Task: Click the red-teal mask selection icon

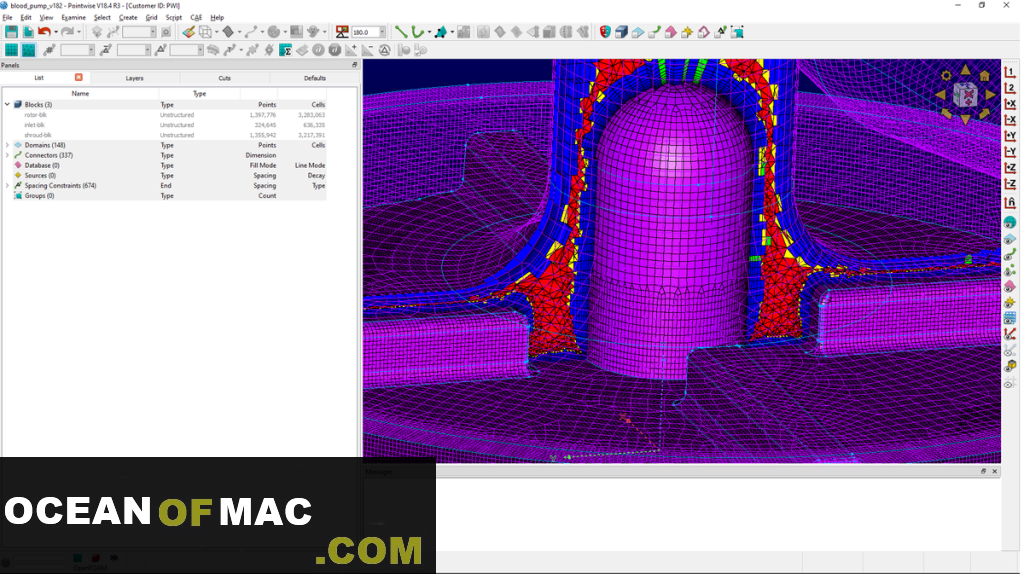Action: (x=605, y=32)
